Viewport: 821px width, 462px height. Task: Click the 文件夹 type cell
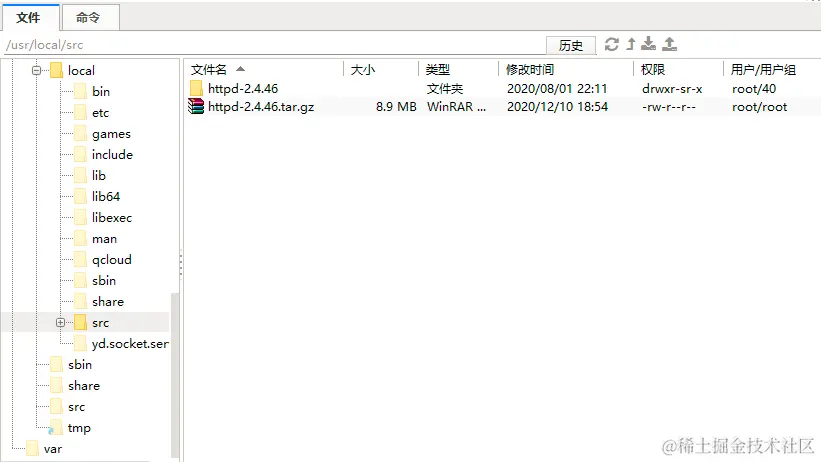tap(445, 89)
